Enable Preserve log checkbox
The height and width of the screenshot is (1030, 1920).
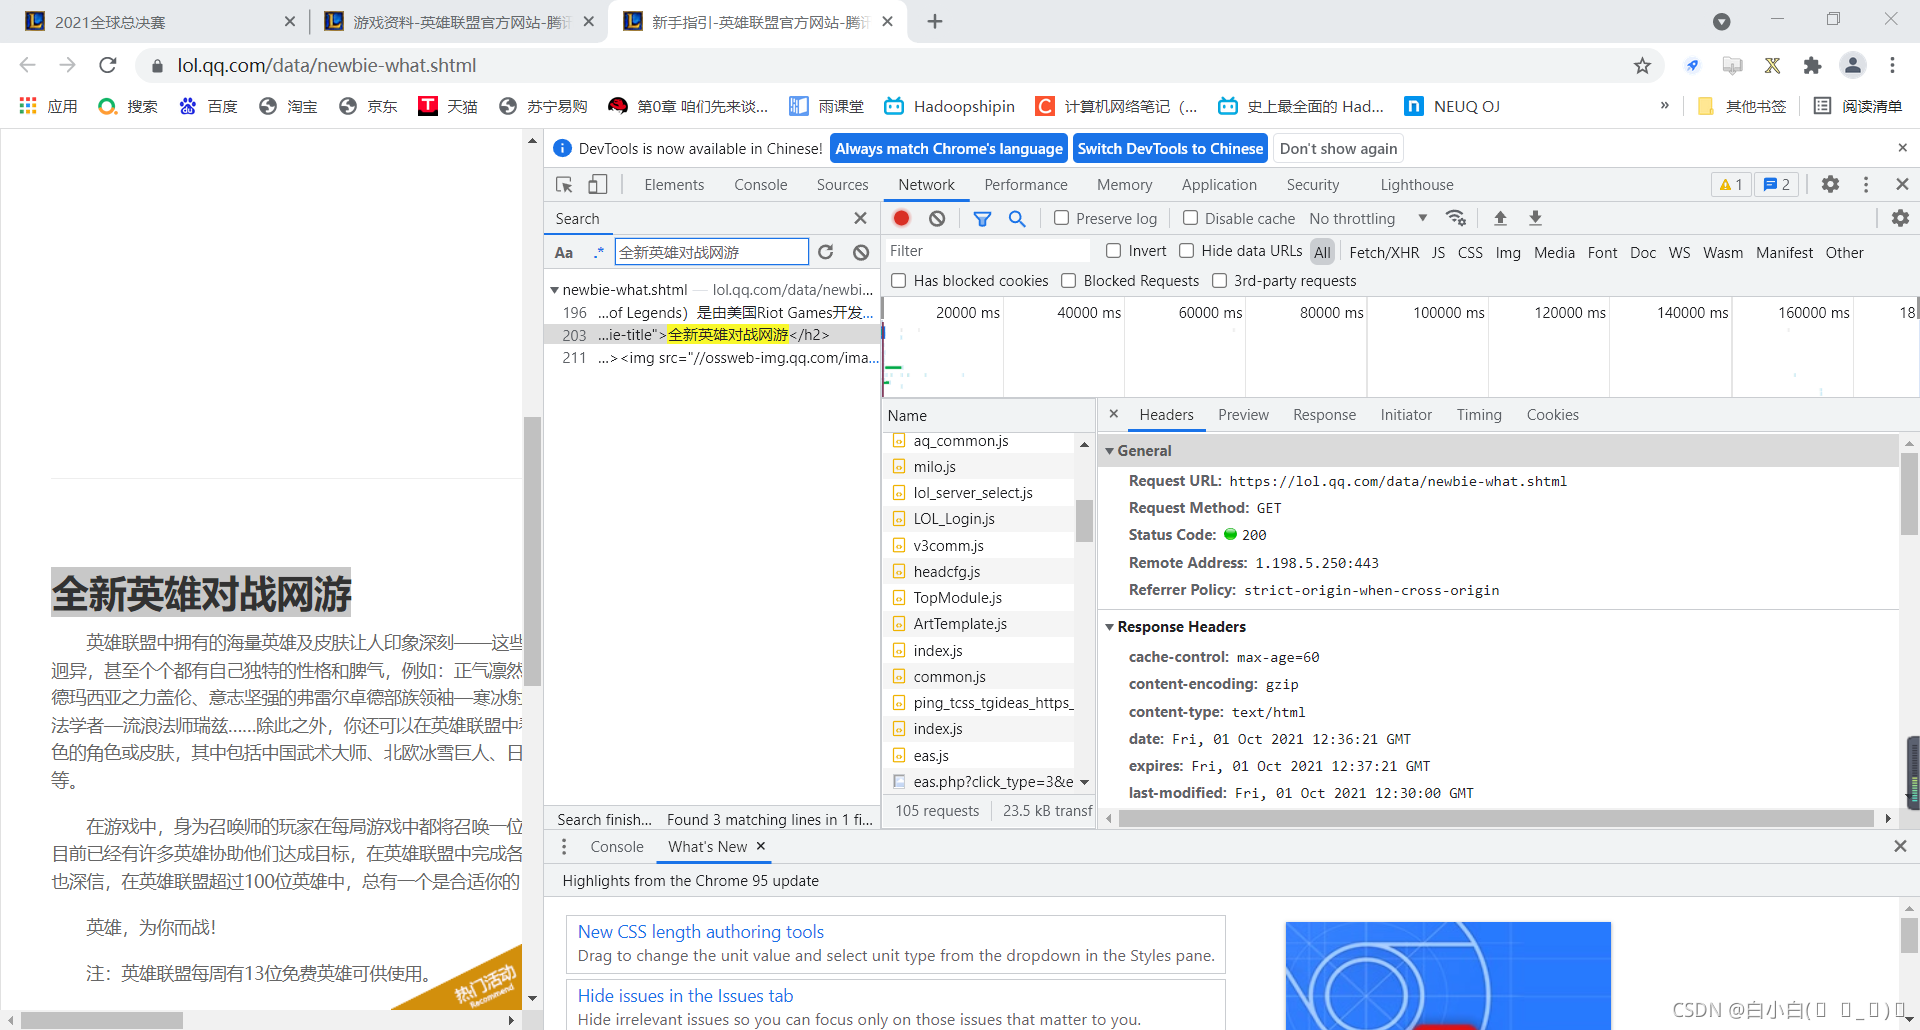tap(1062, 218)
